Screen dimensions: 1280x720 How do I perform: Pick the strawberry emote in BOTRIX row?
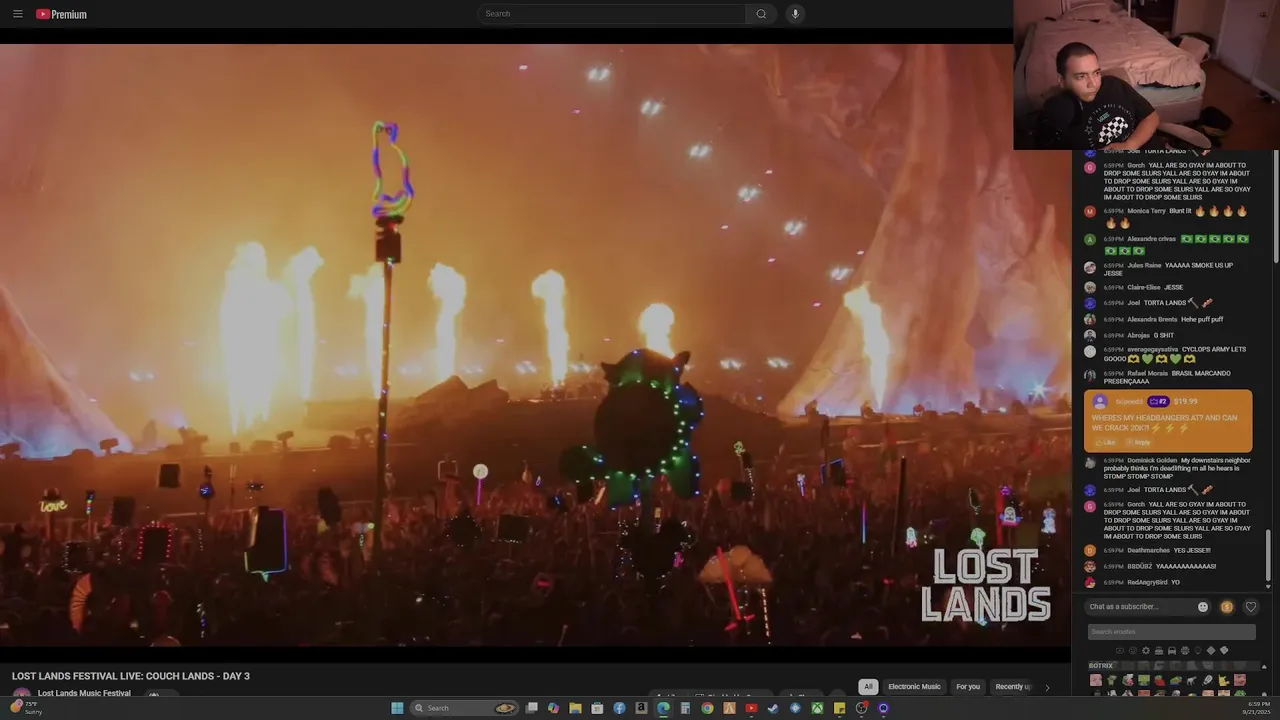point(1159,681)
